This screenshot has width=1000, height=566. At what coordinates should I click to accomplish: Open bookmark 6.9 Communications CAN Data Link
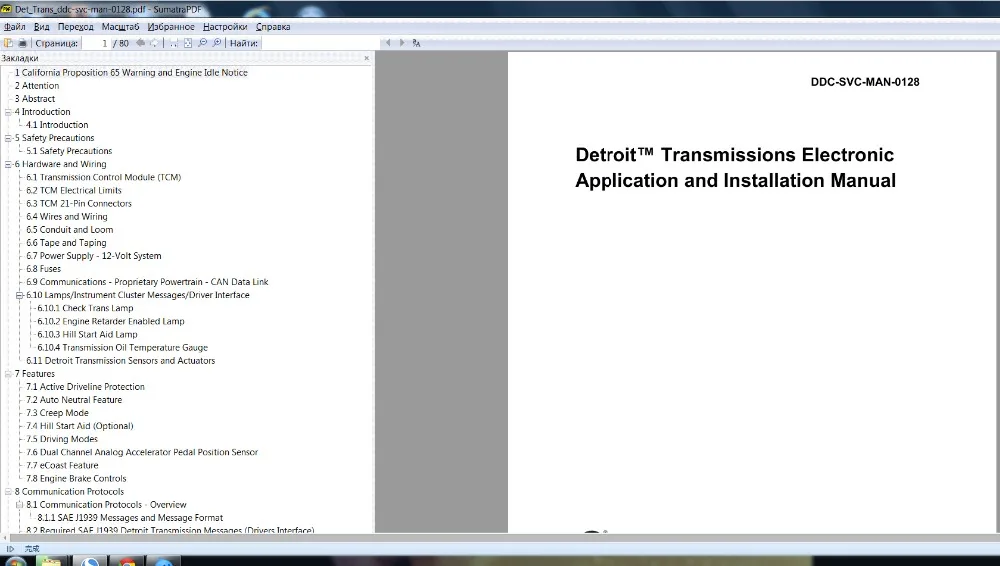tap(147, 282)
